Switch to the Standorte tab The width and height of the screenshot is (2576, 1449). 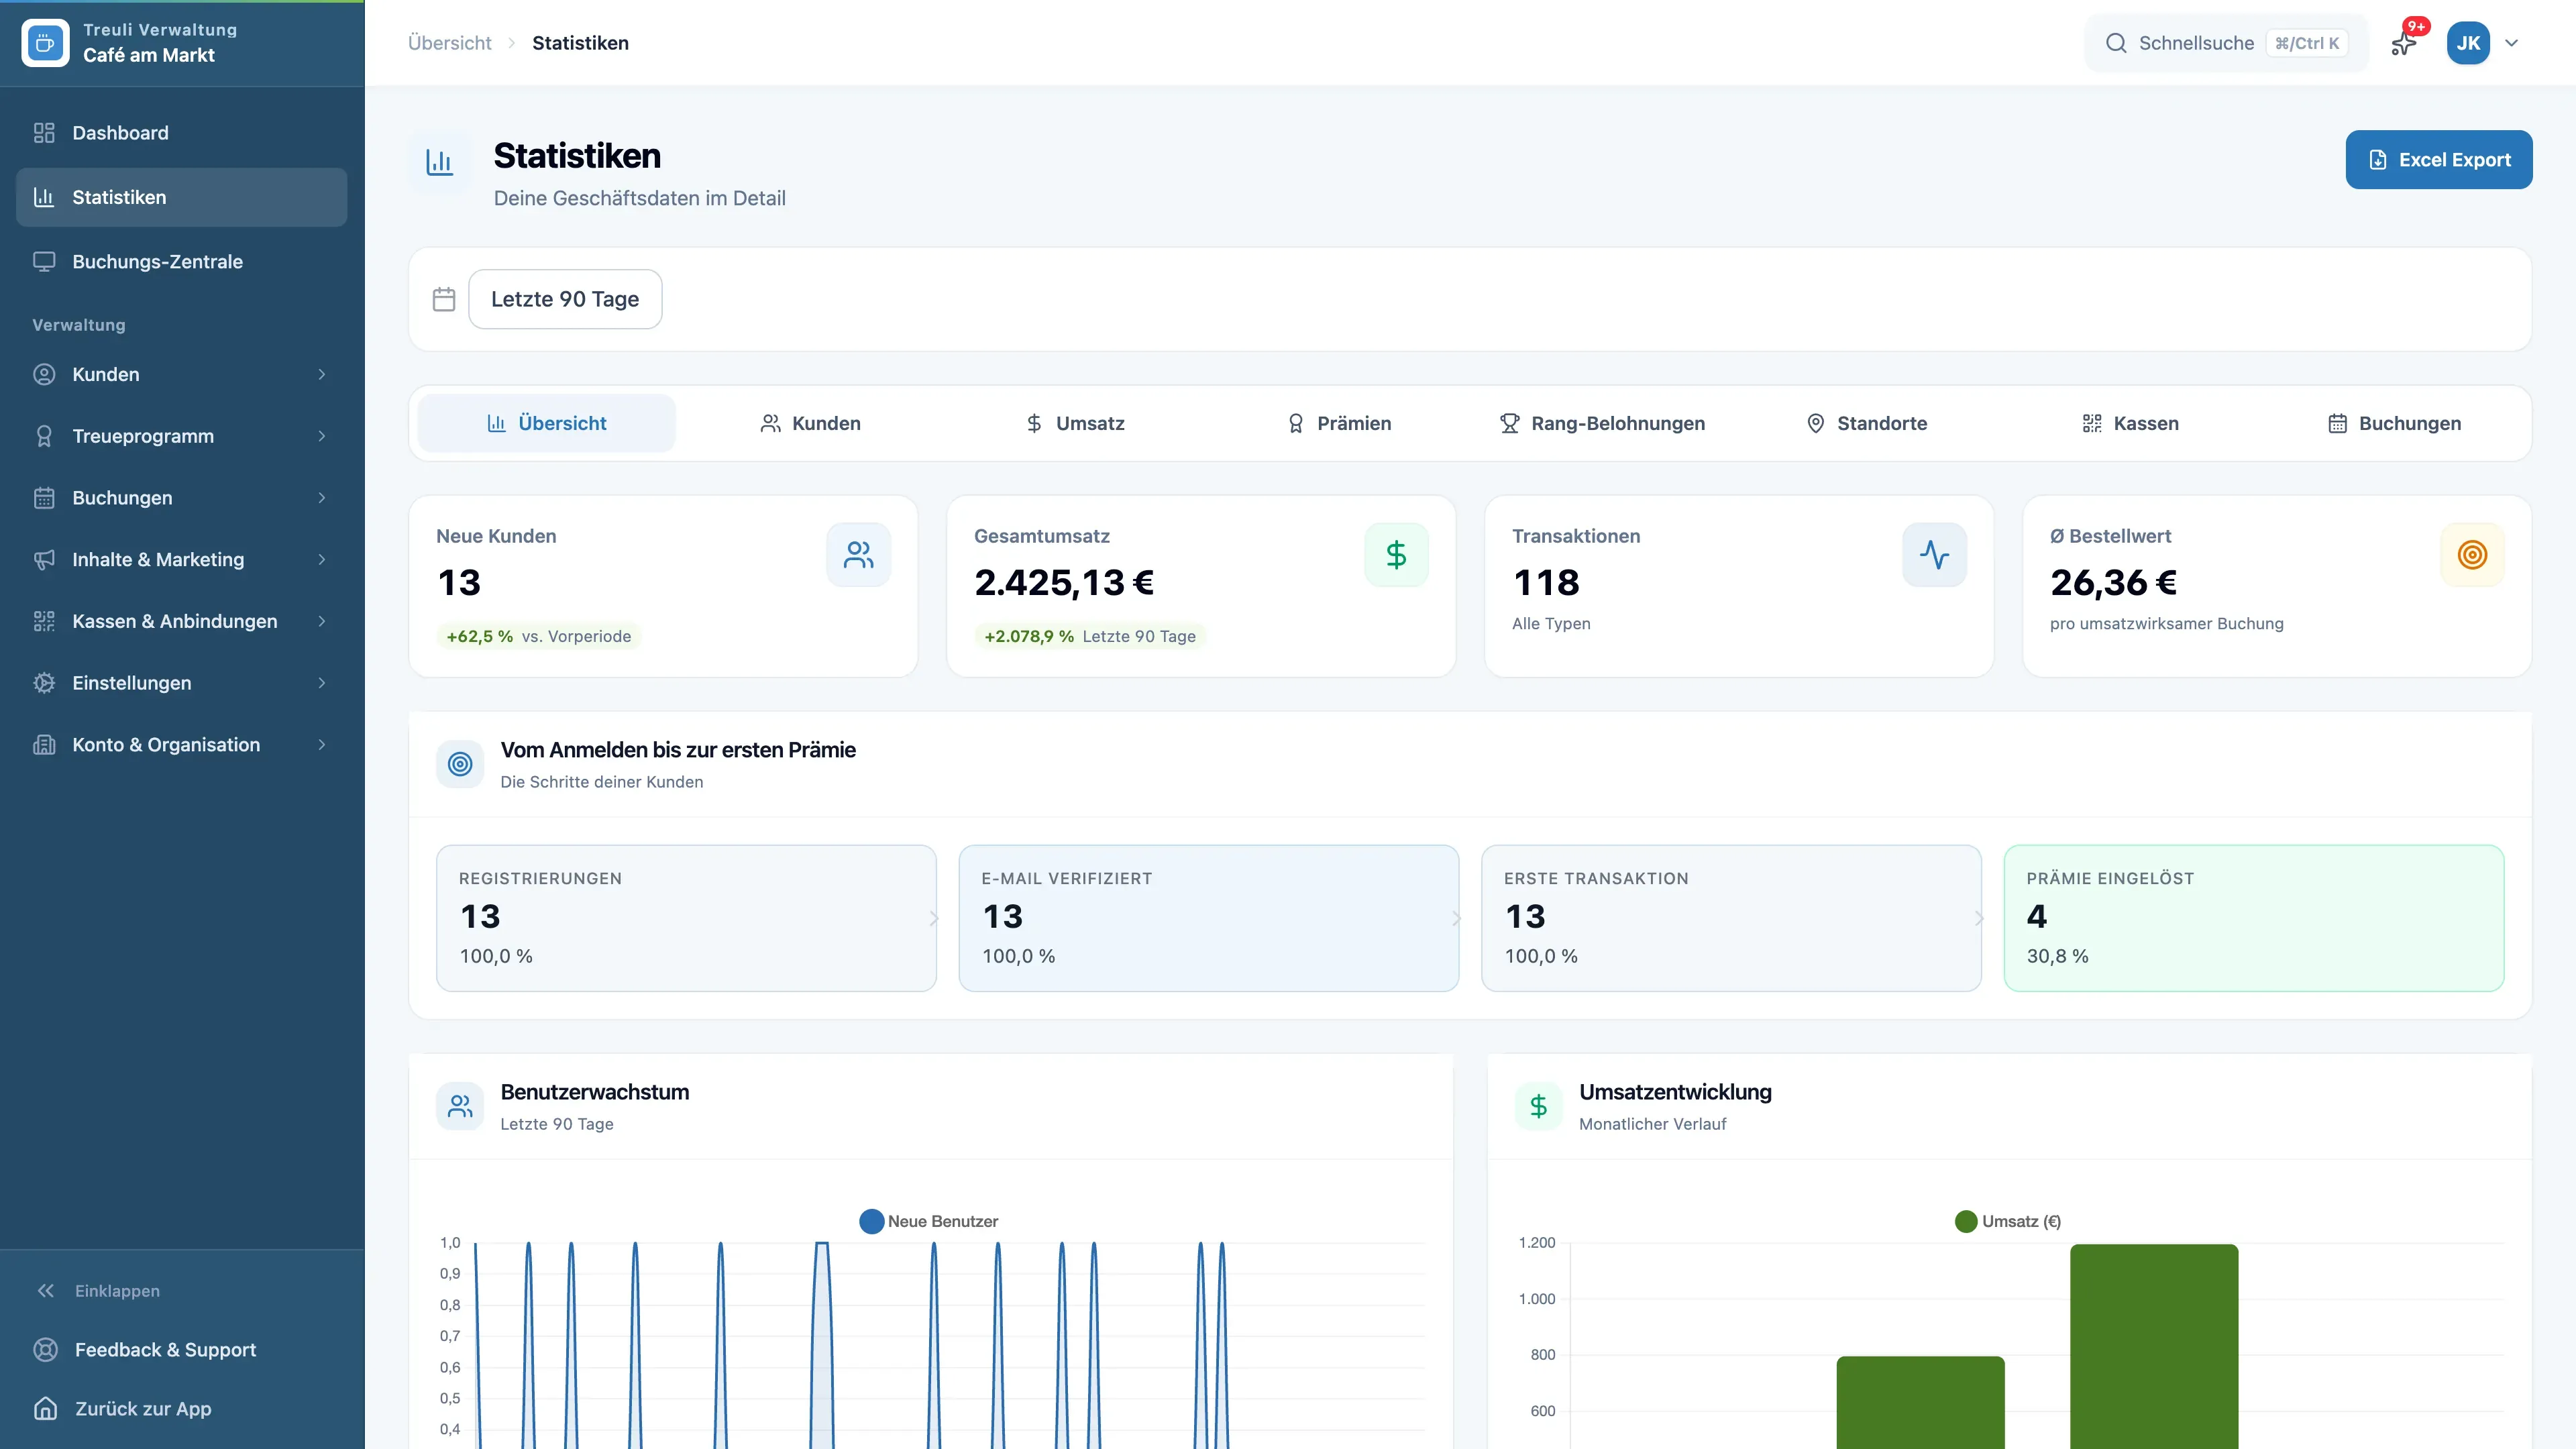[x=1866, y=423]
